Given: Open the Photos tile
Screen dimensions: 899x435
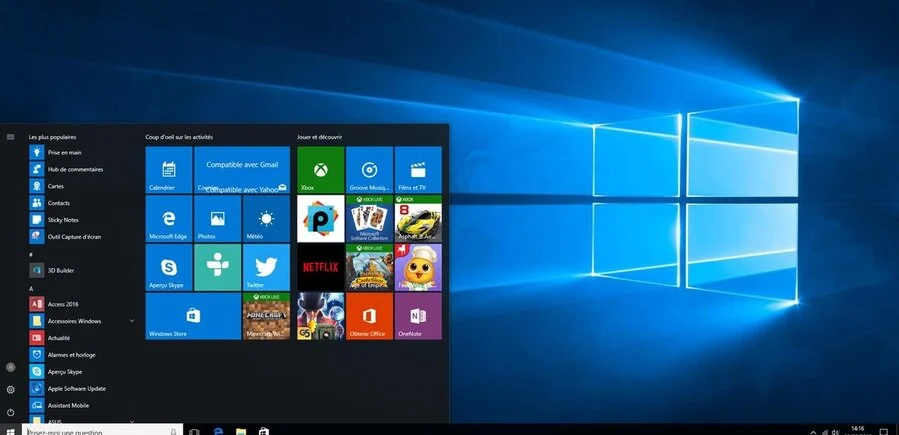Looking at the screenshot, I should [217, 218].
